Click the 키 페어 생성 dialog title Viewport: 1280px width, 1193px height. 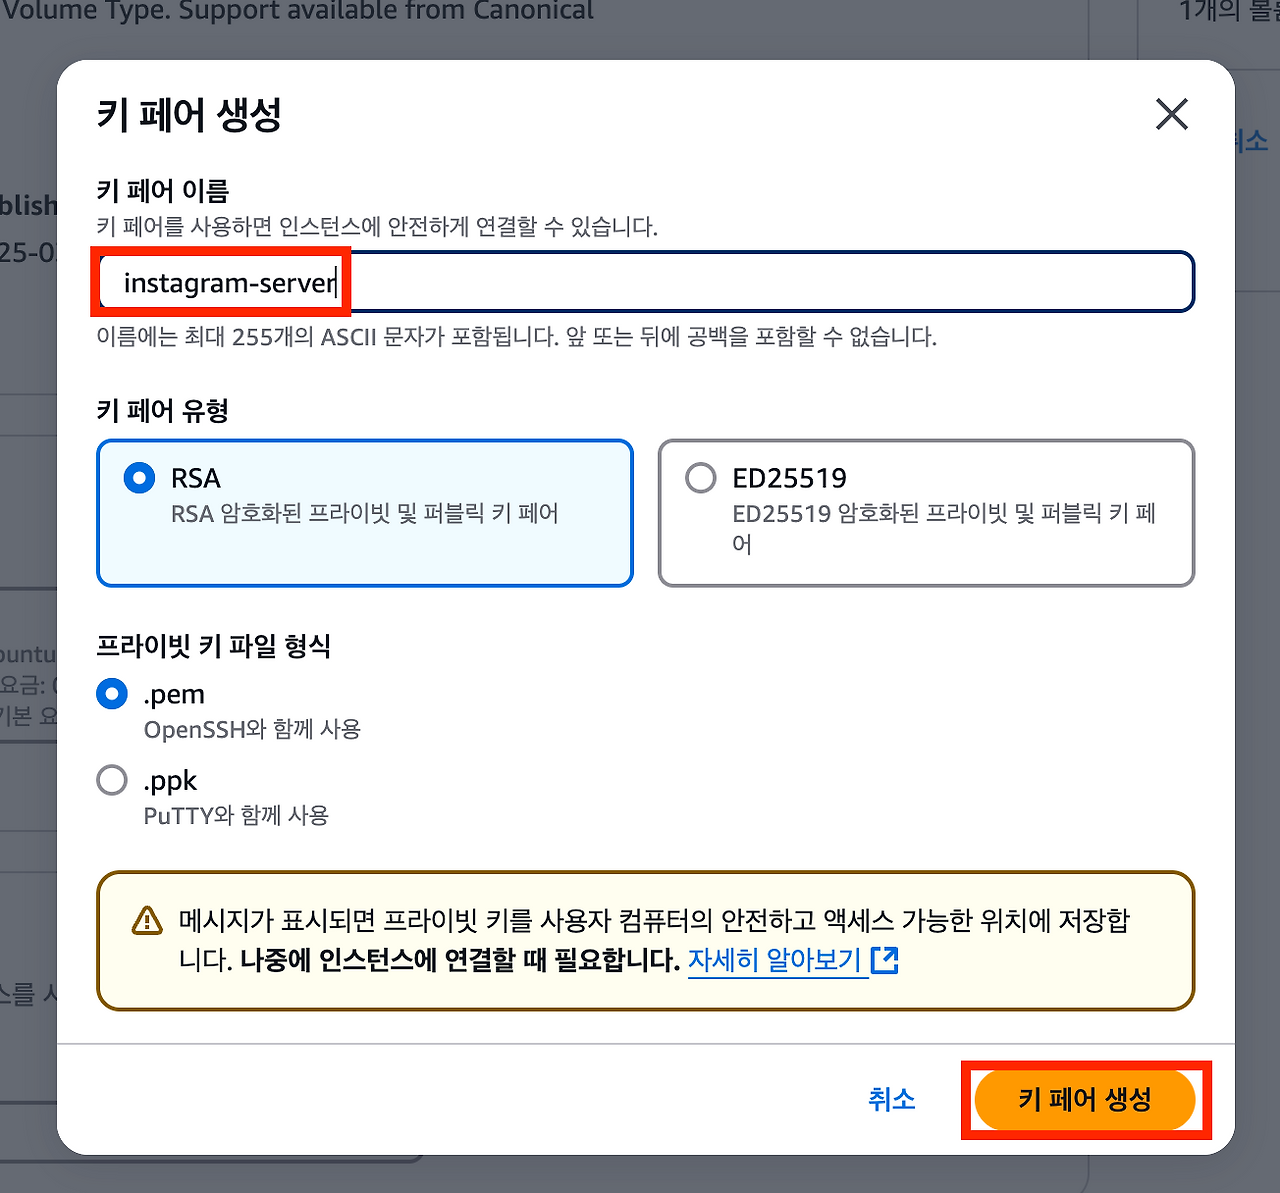pyautogui.click(x=189, y=114)
